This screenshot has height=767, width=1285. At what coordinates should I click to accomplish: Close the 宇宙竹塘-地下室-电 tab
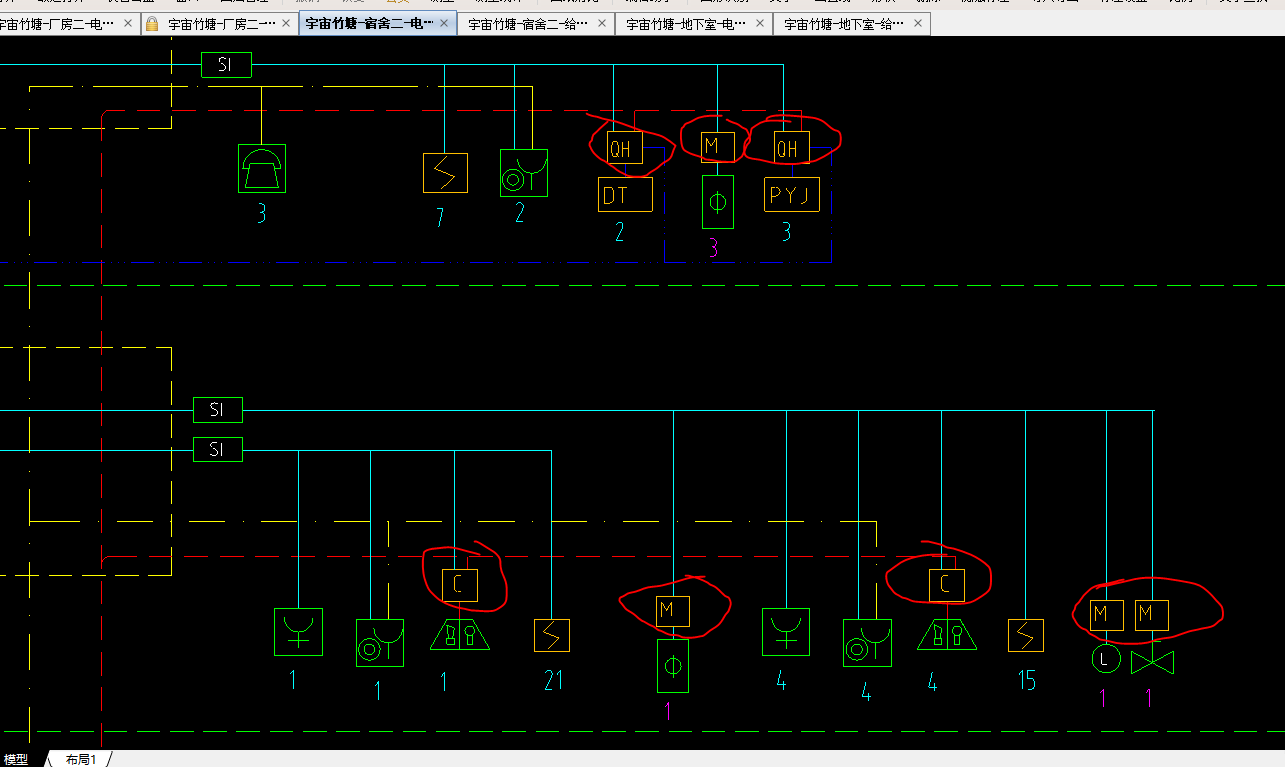point(760,23)
